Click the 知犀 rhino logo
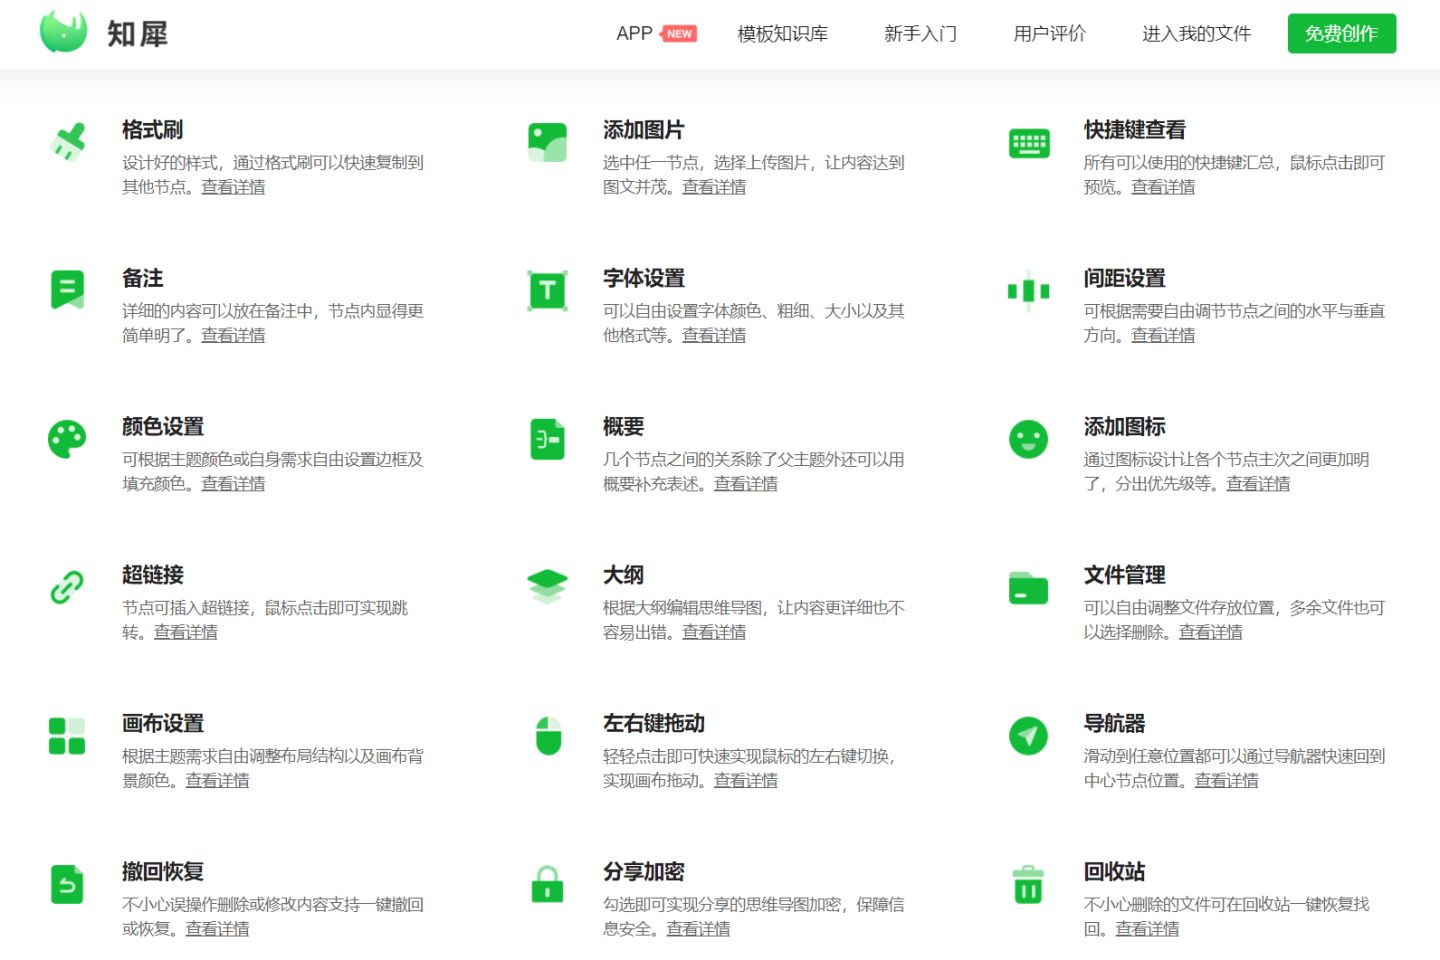This screenshot has height=960, width=1440. pyautogui.click(x=105, y=33)
